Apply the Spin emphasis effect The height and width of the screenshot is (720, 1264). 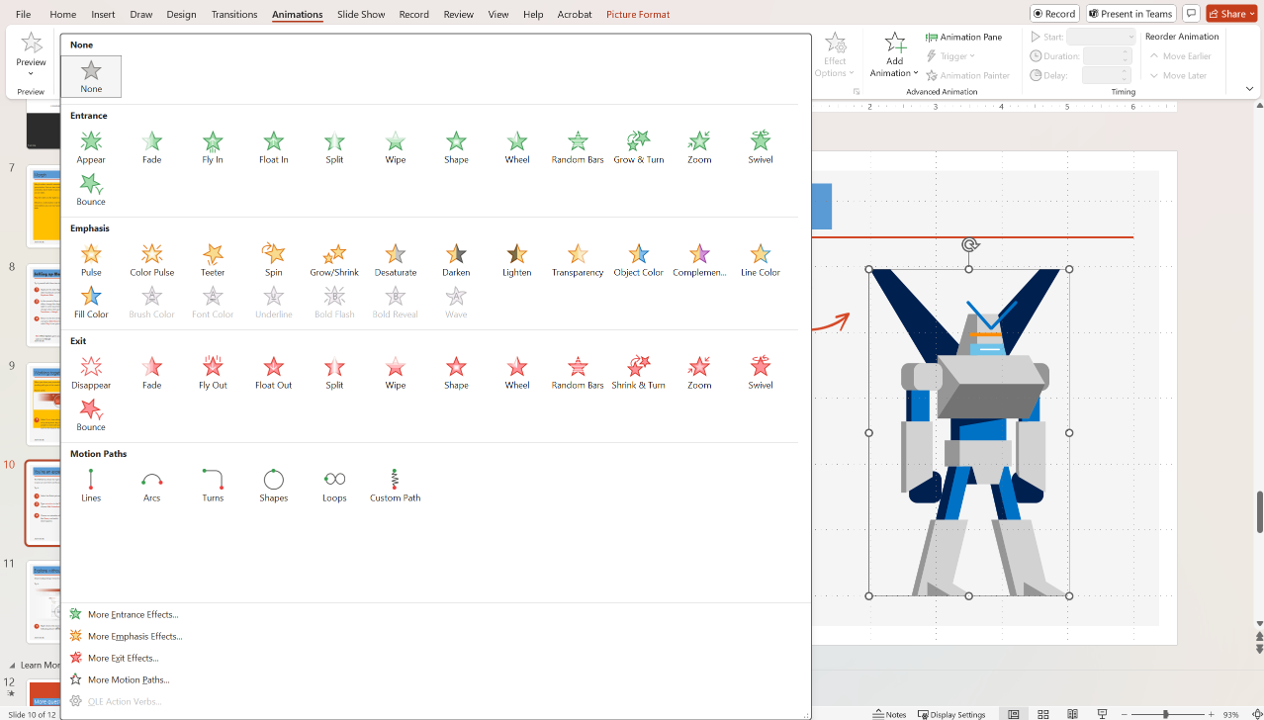coord(273,258)
